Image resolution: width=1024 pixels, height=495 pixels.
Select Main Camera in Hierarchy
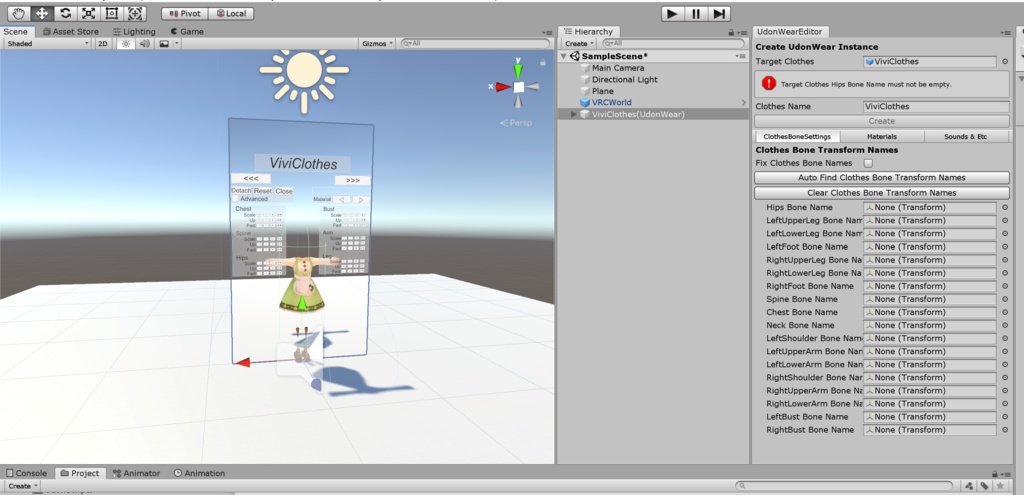click(x=618, y=68)
